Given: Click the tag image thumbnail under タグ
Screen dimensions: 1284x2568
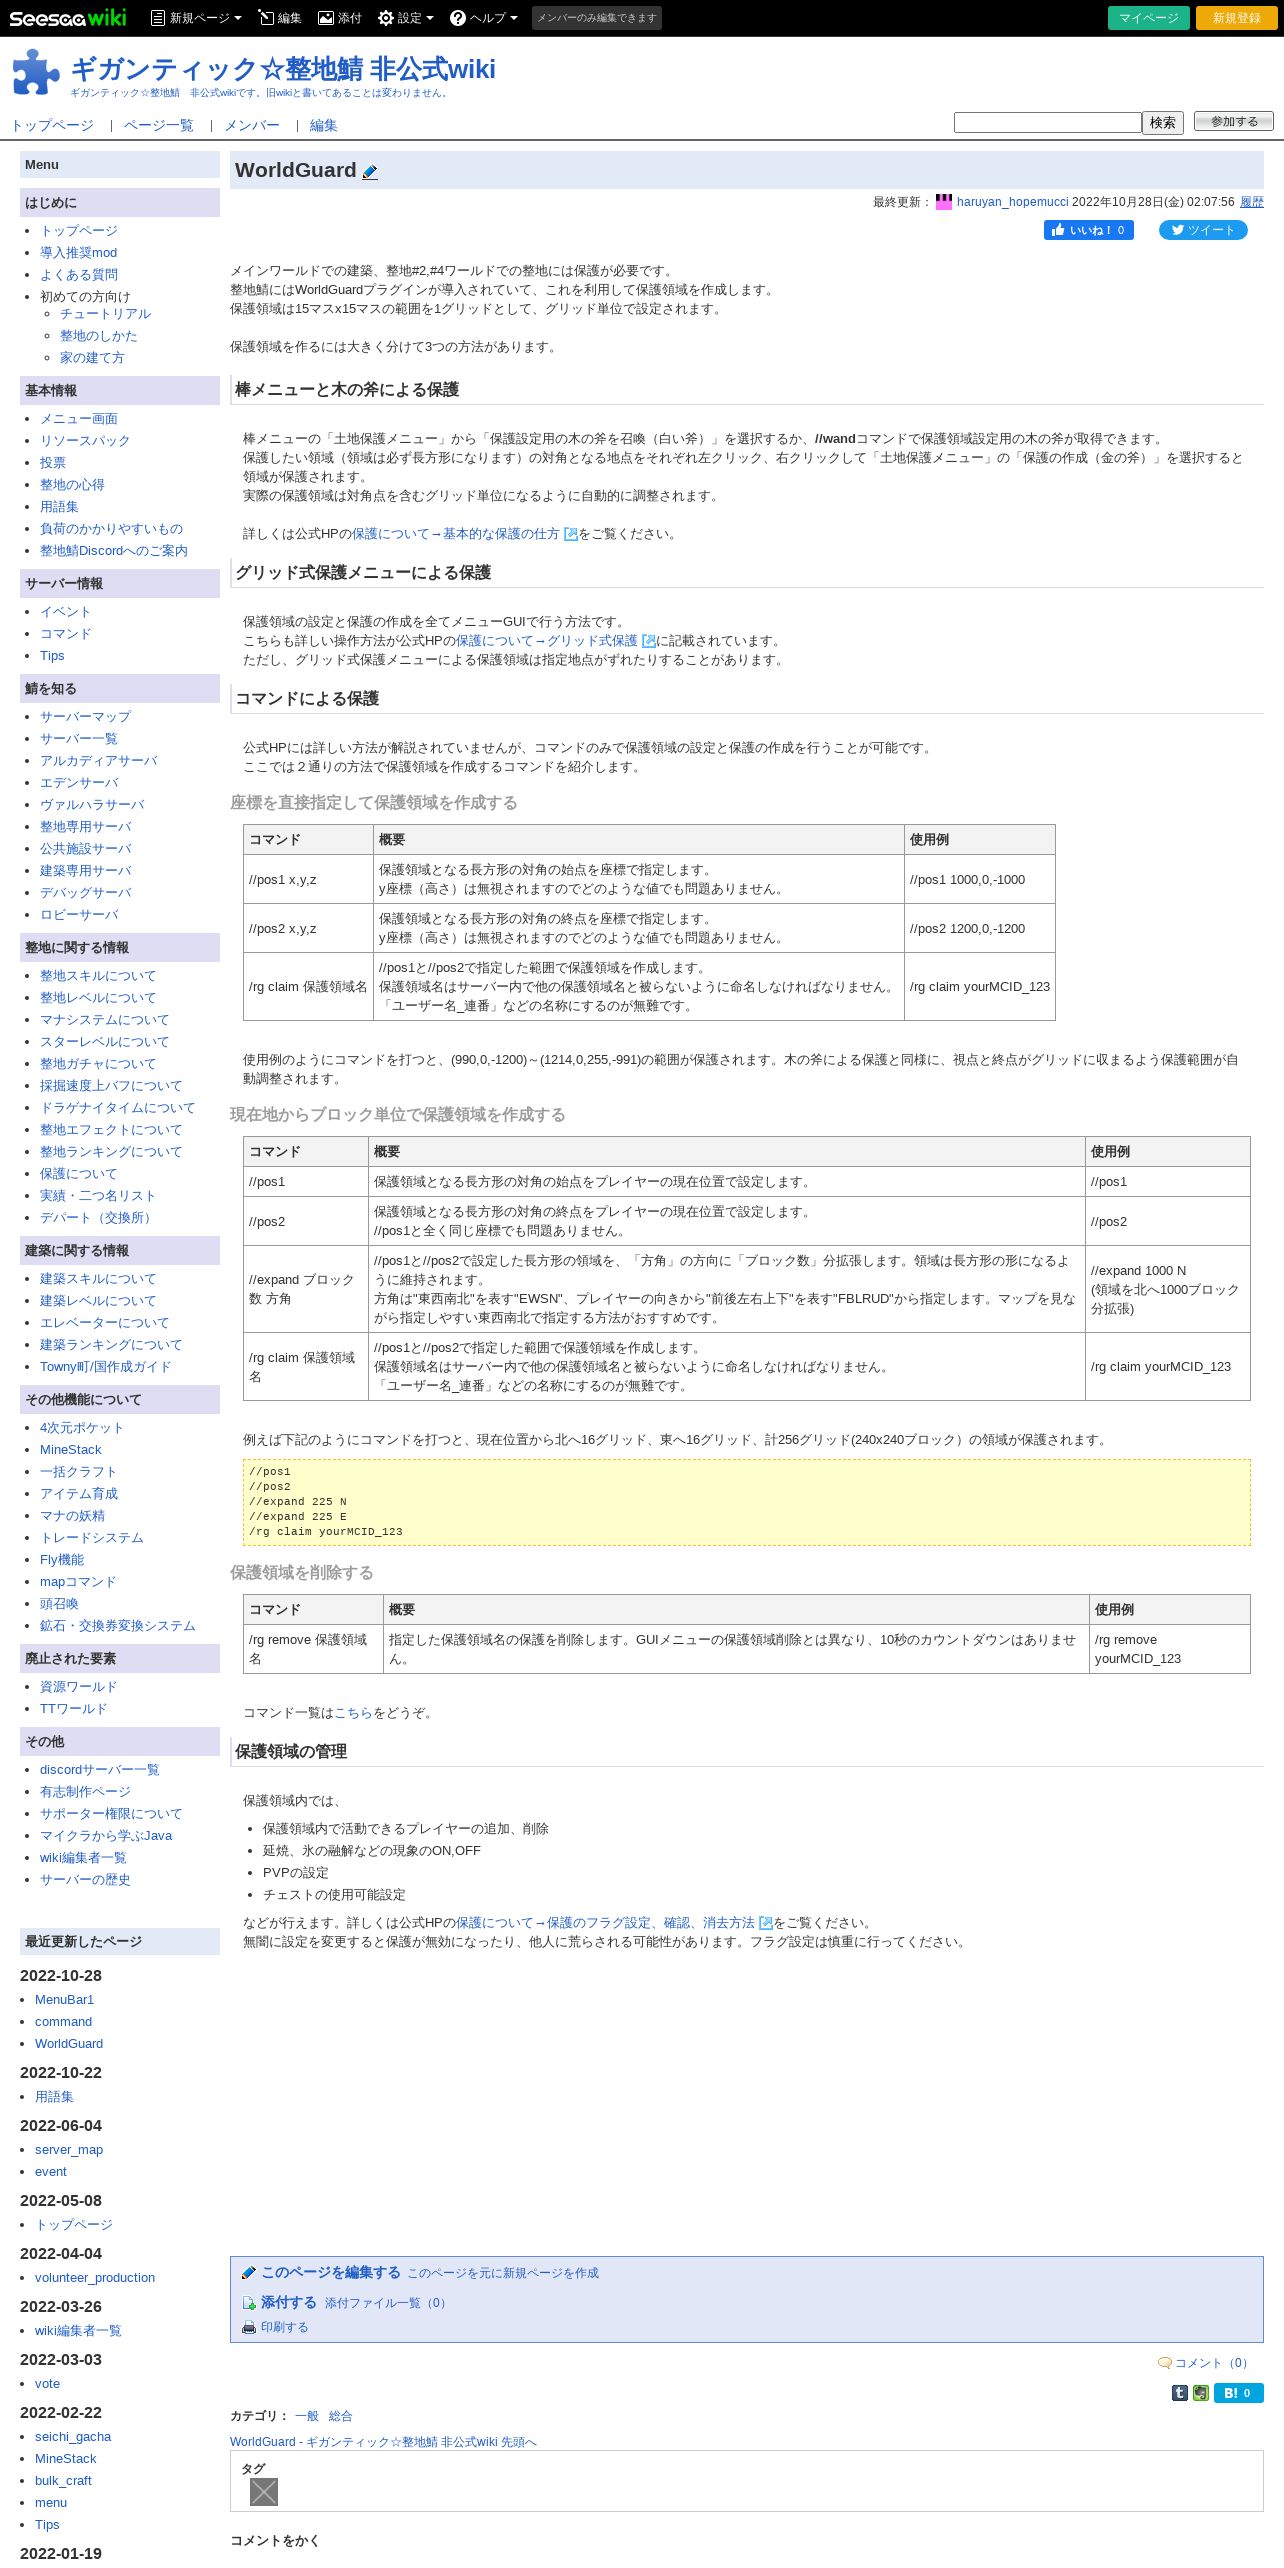Looking at the screenshot, I should 264,2491.
